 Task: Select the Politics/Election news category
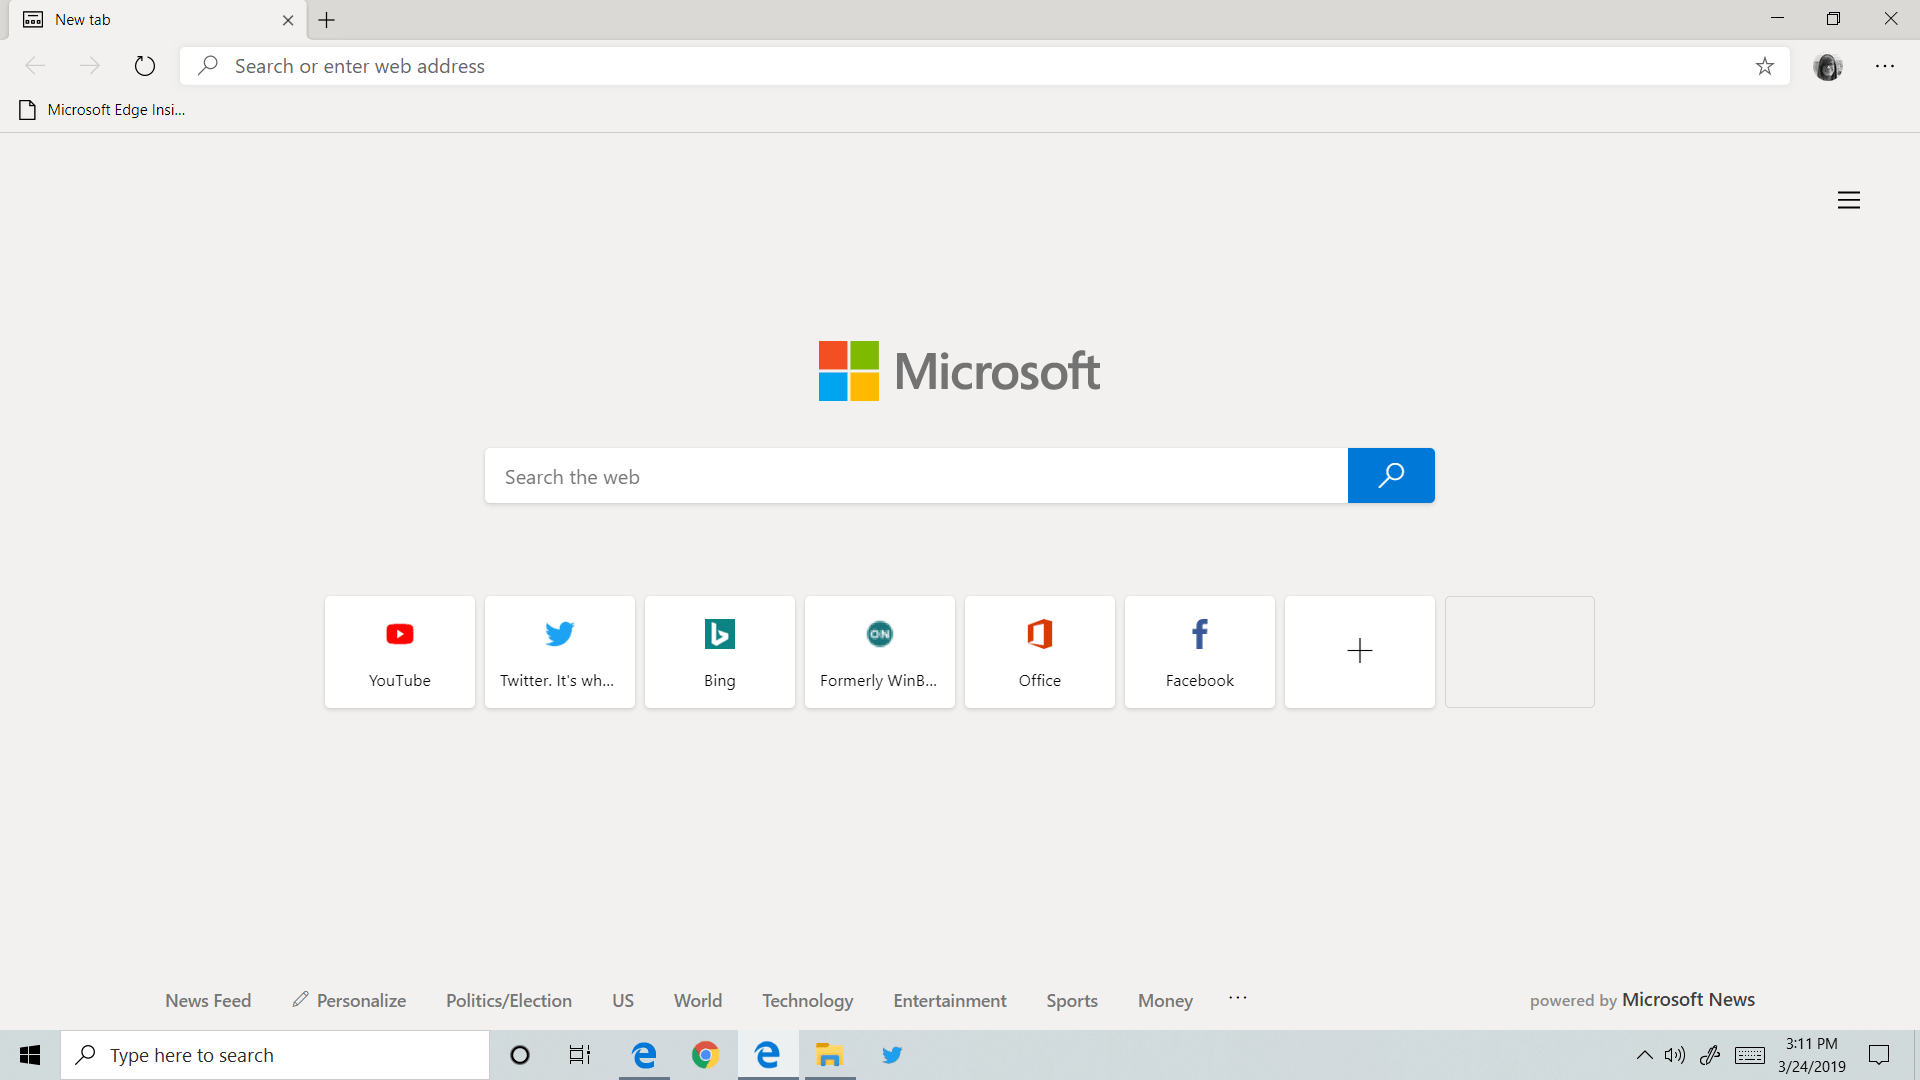(509, 1000)
